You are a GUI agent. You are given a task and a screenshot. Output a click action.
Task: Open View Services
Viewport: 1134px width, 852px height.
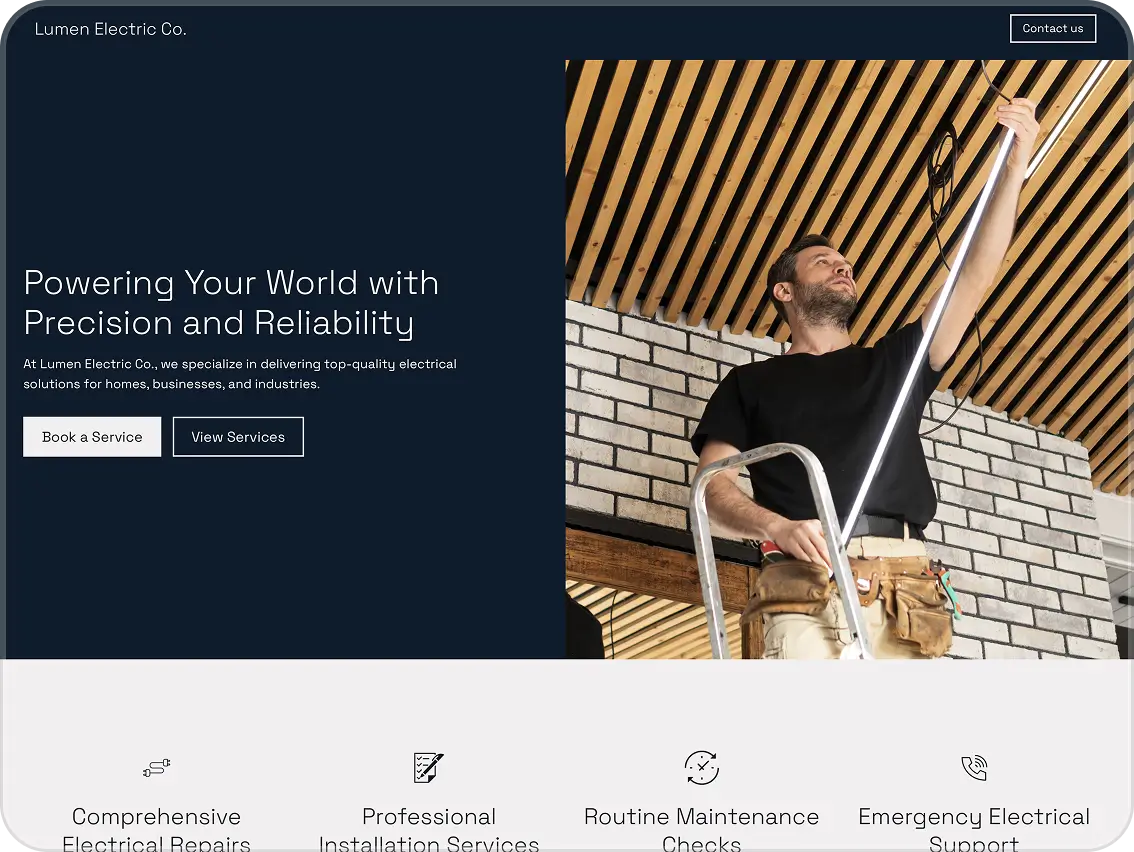(x=238, y=436)
